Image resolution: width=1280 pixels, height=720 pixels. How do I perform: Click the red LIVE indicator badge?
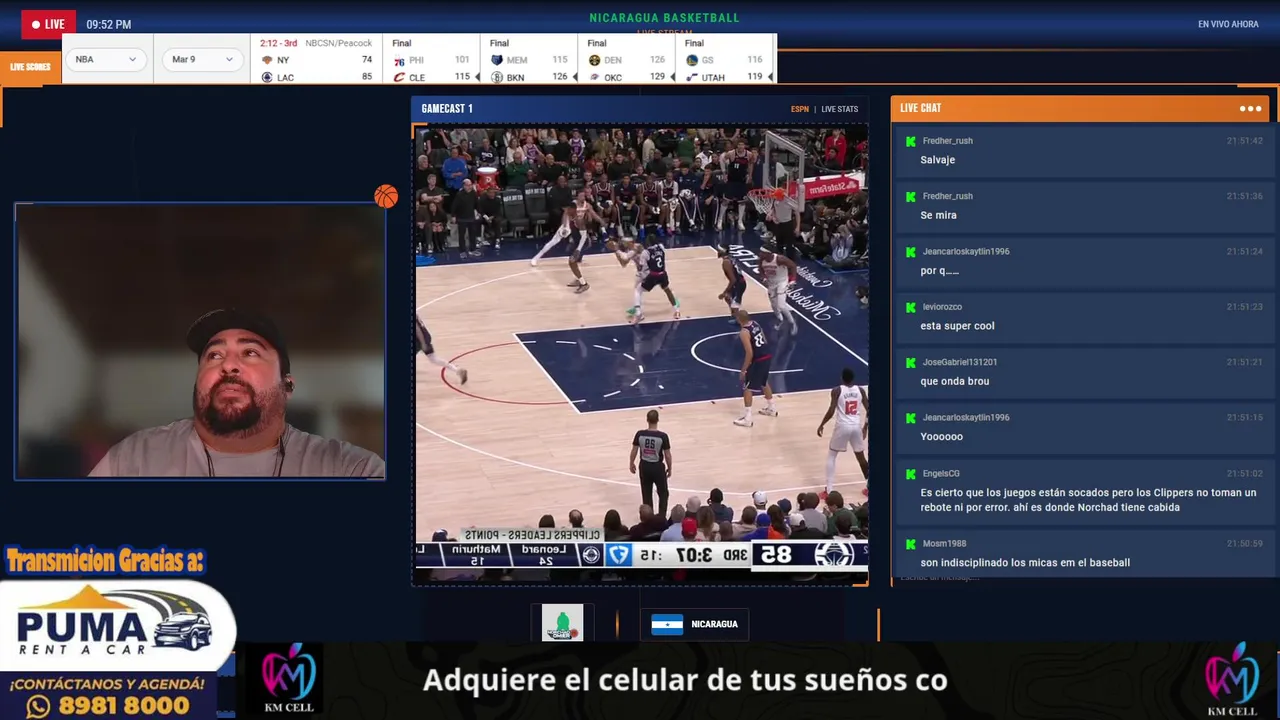pyautogui.click(x=48, y=24)
